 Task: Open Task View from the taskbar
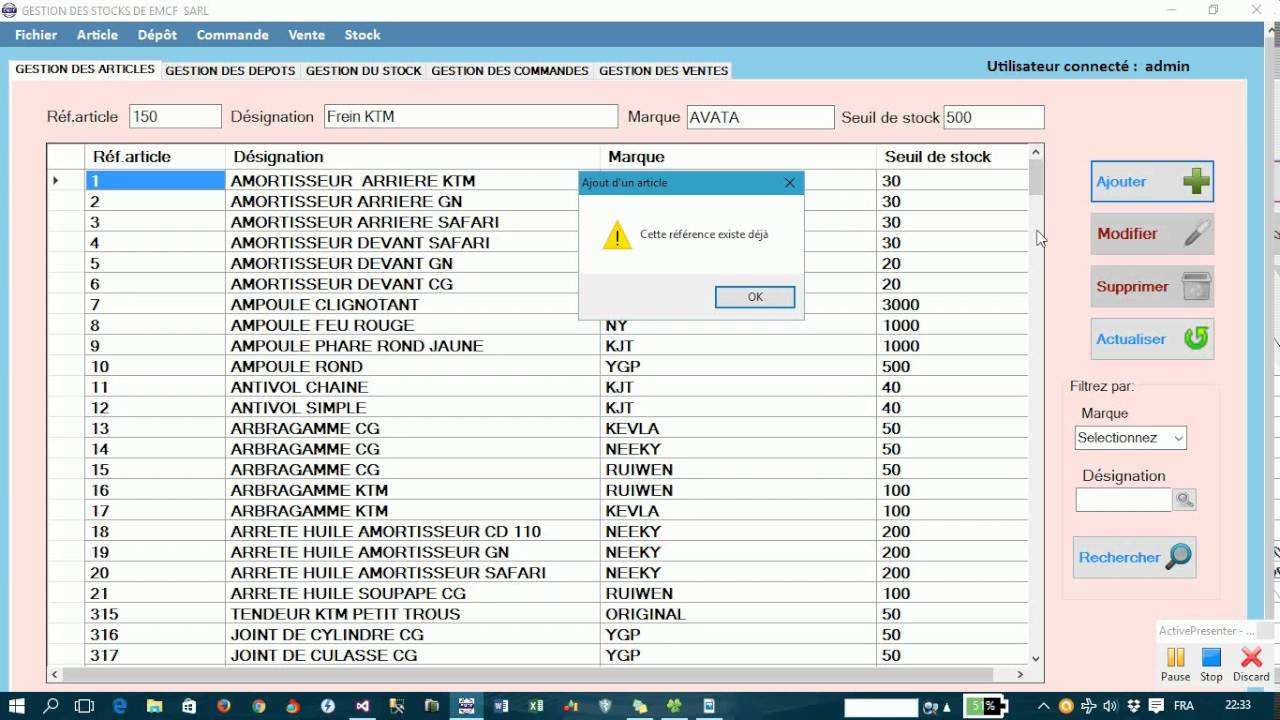85,706
